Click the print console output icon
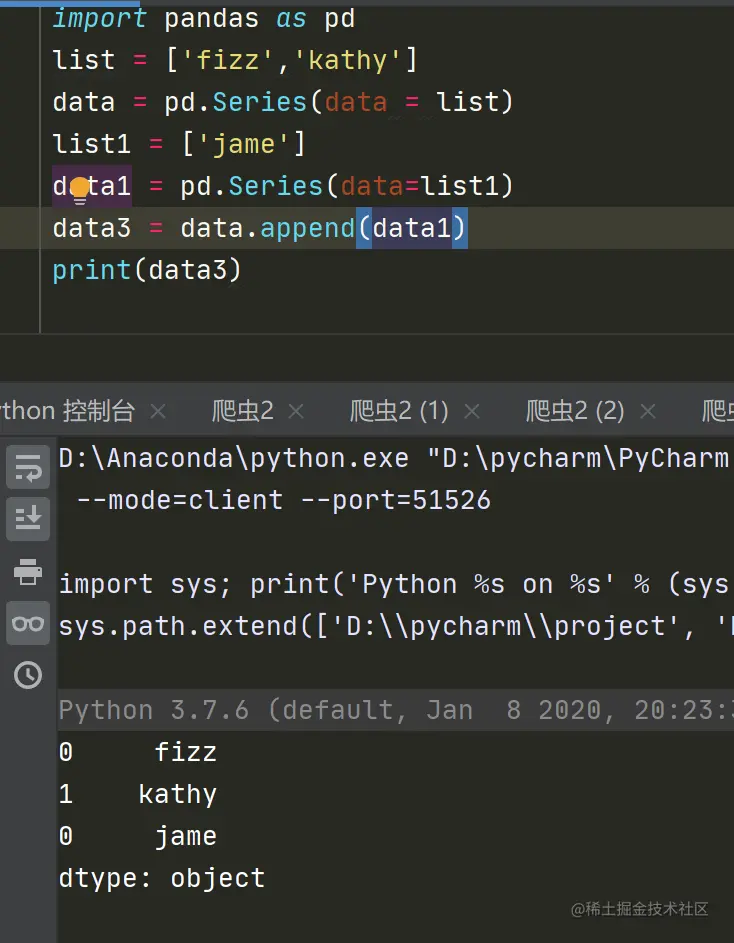 [28, 571]
